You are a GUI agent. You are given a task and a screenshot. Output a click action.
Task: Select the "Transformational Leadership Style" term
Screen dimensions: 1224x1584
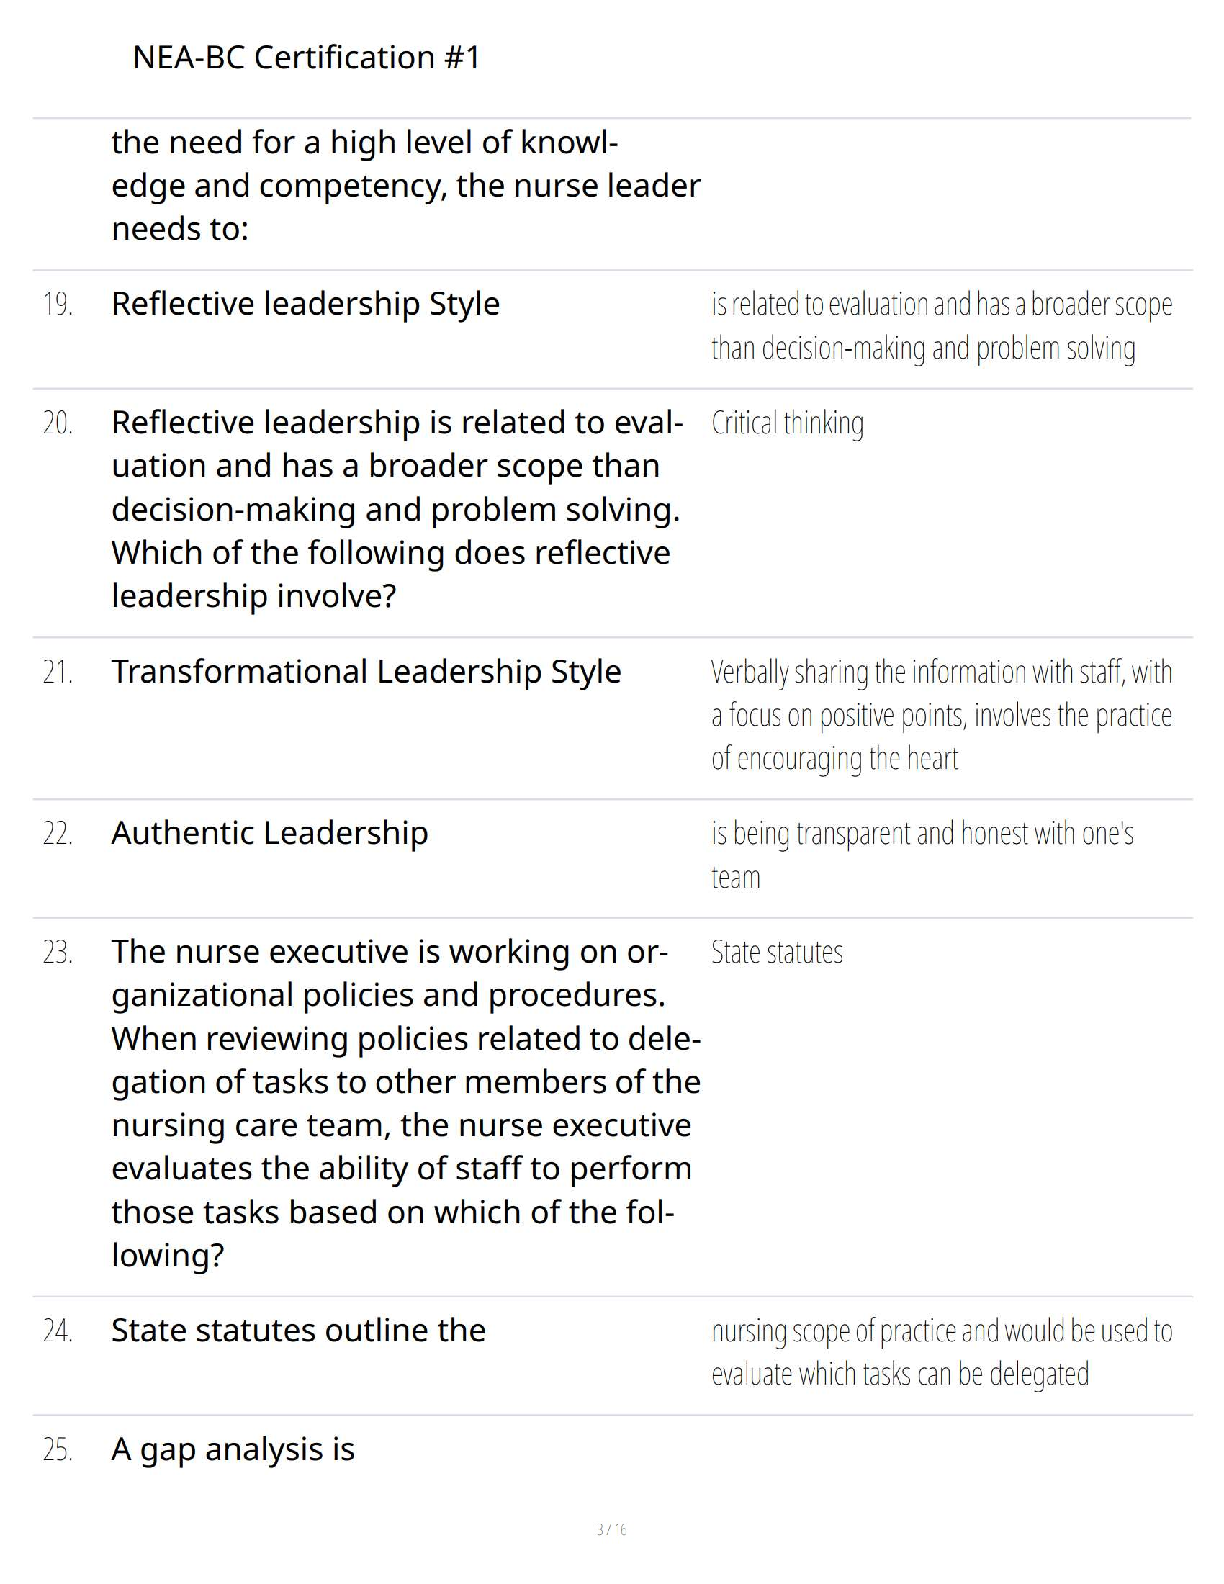366,672
